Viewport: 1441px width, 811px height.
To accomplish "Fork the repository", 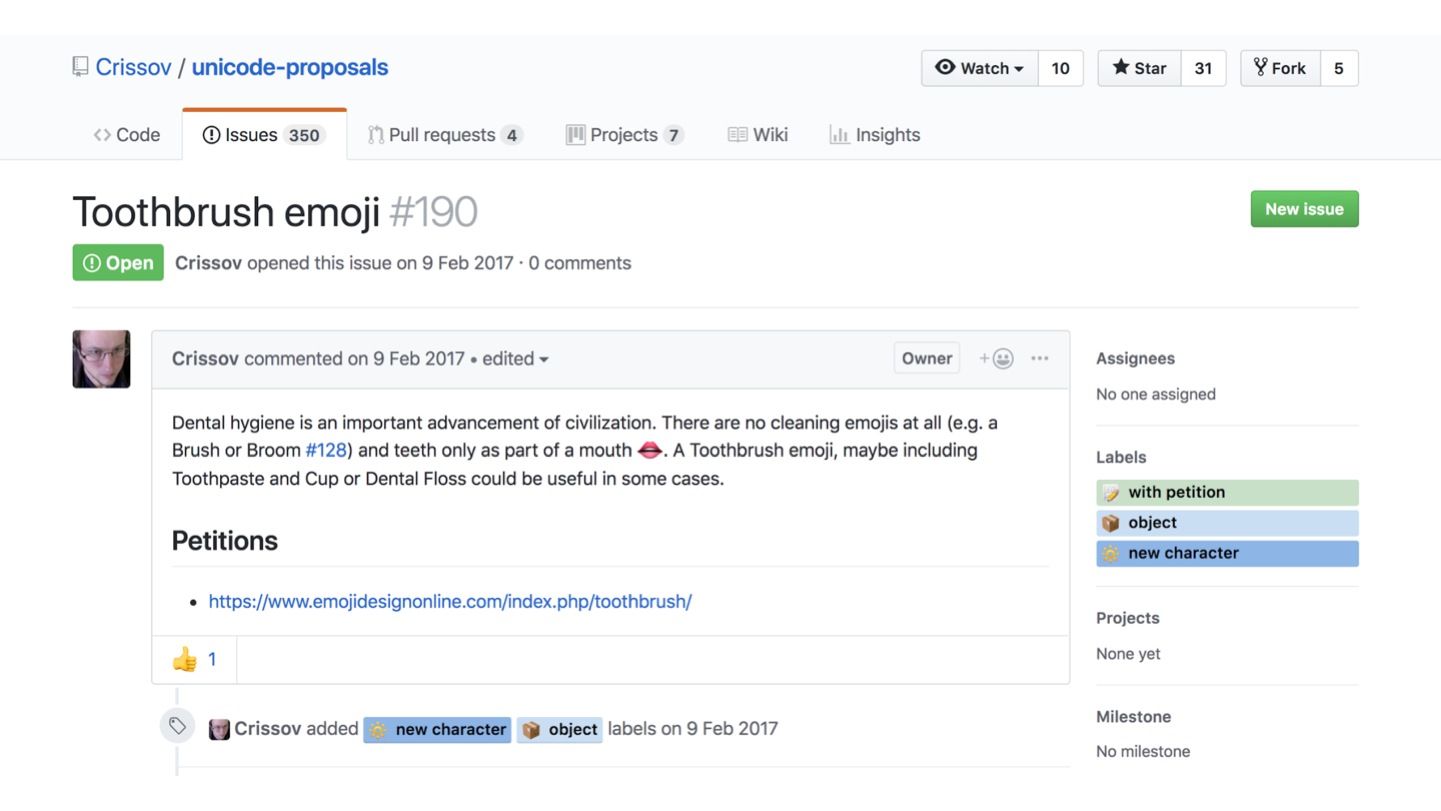I will 1281,68.
